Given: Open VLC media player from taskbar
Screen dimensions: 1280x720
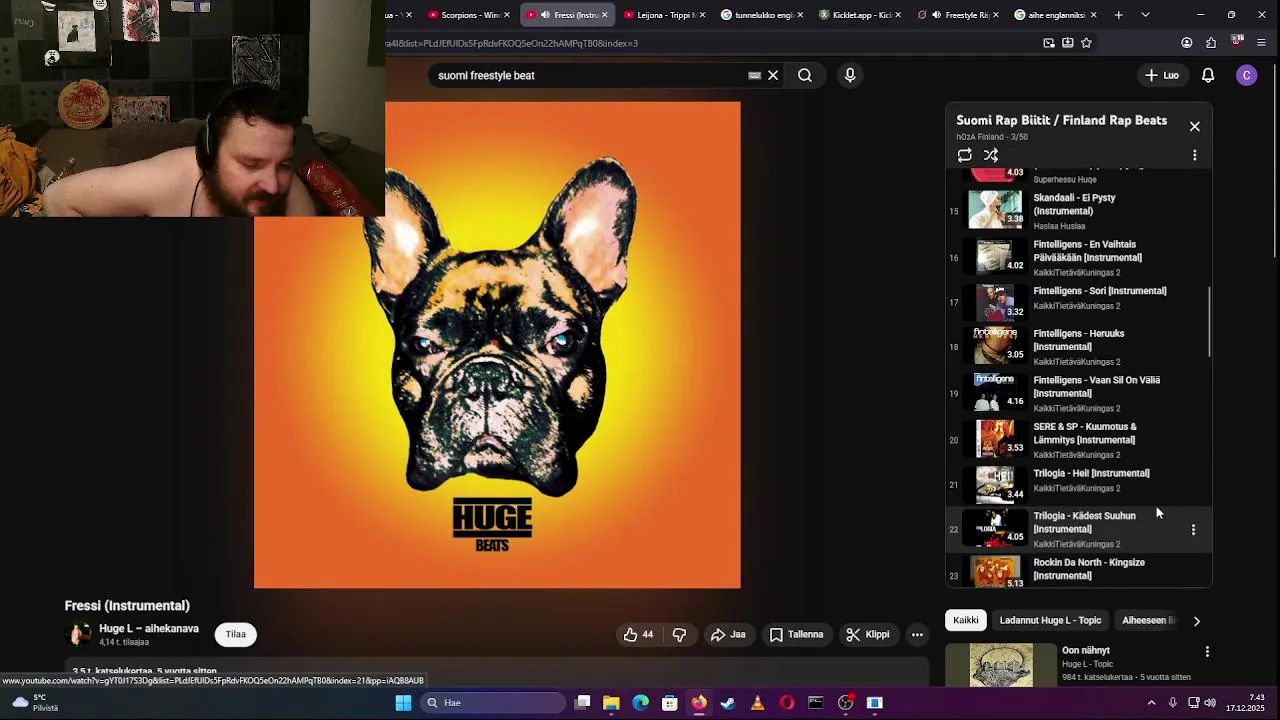Looking at the screenshot, I should pyautogui.click(x=757, y=703).
